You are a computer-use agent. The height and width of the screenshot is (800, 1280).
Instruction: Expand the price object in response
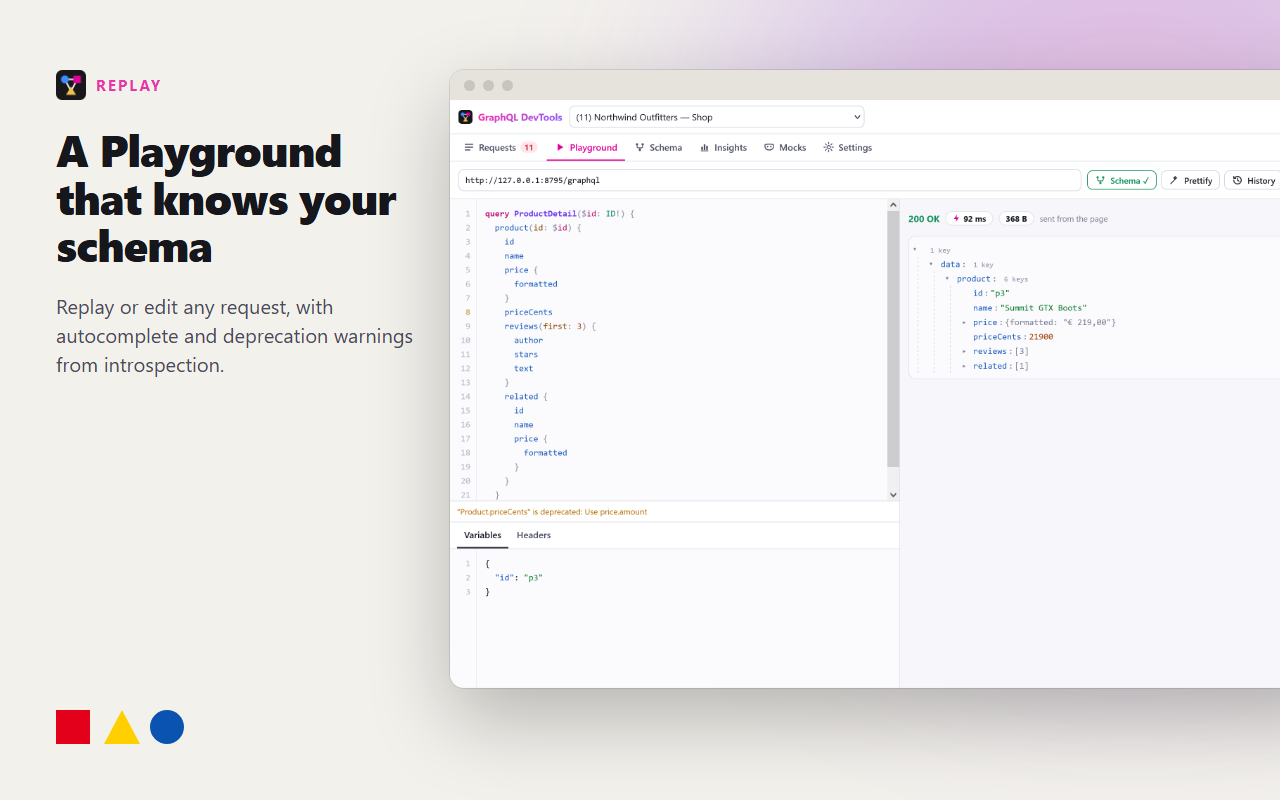coord(964,323)
